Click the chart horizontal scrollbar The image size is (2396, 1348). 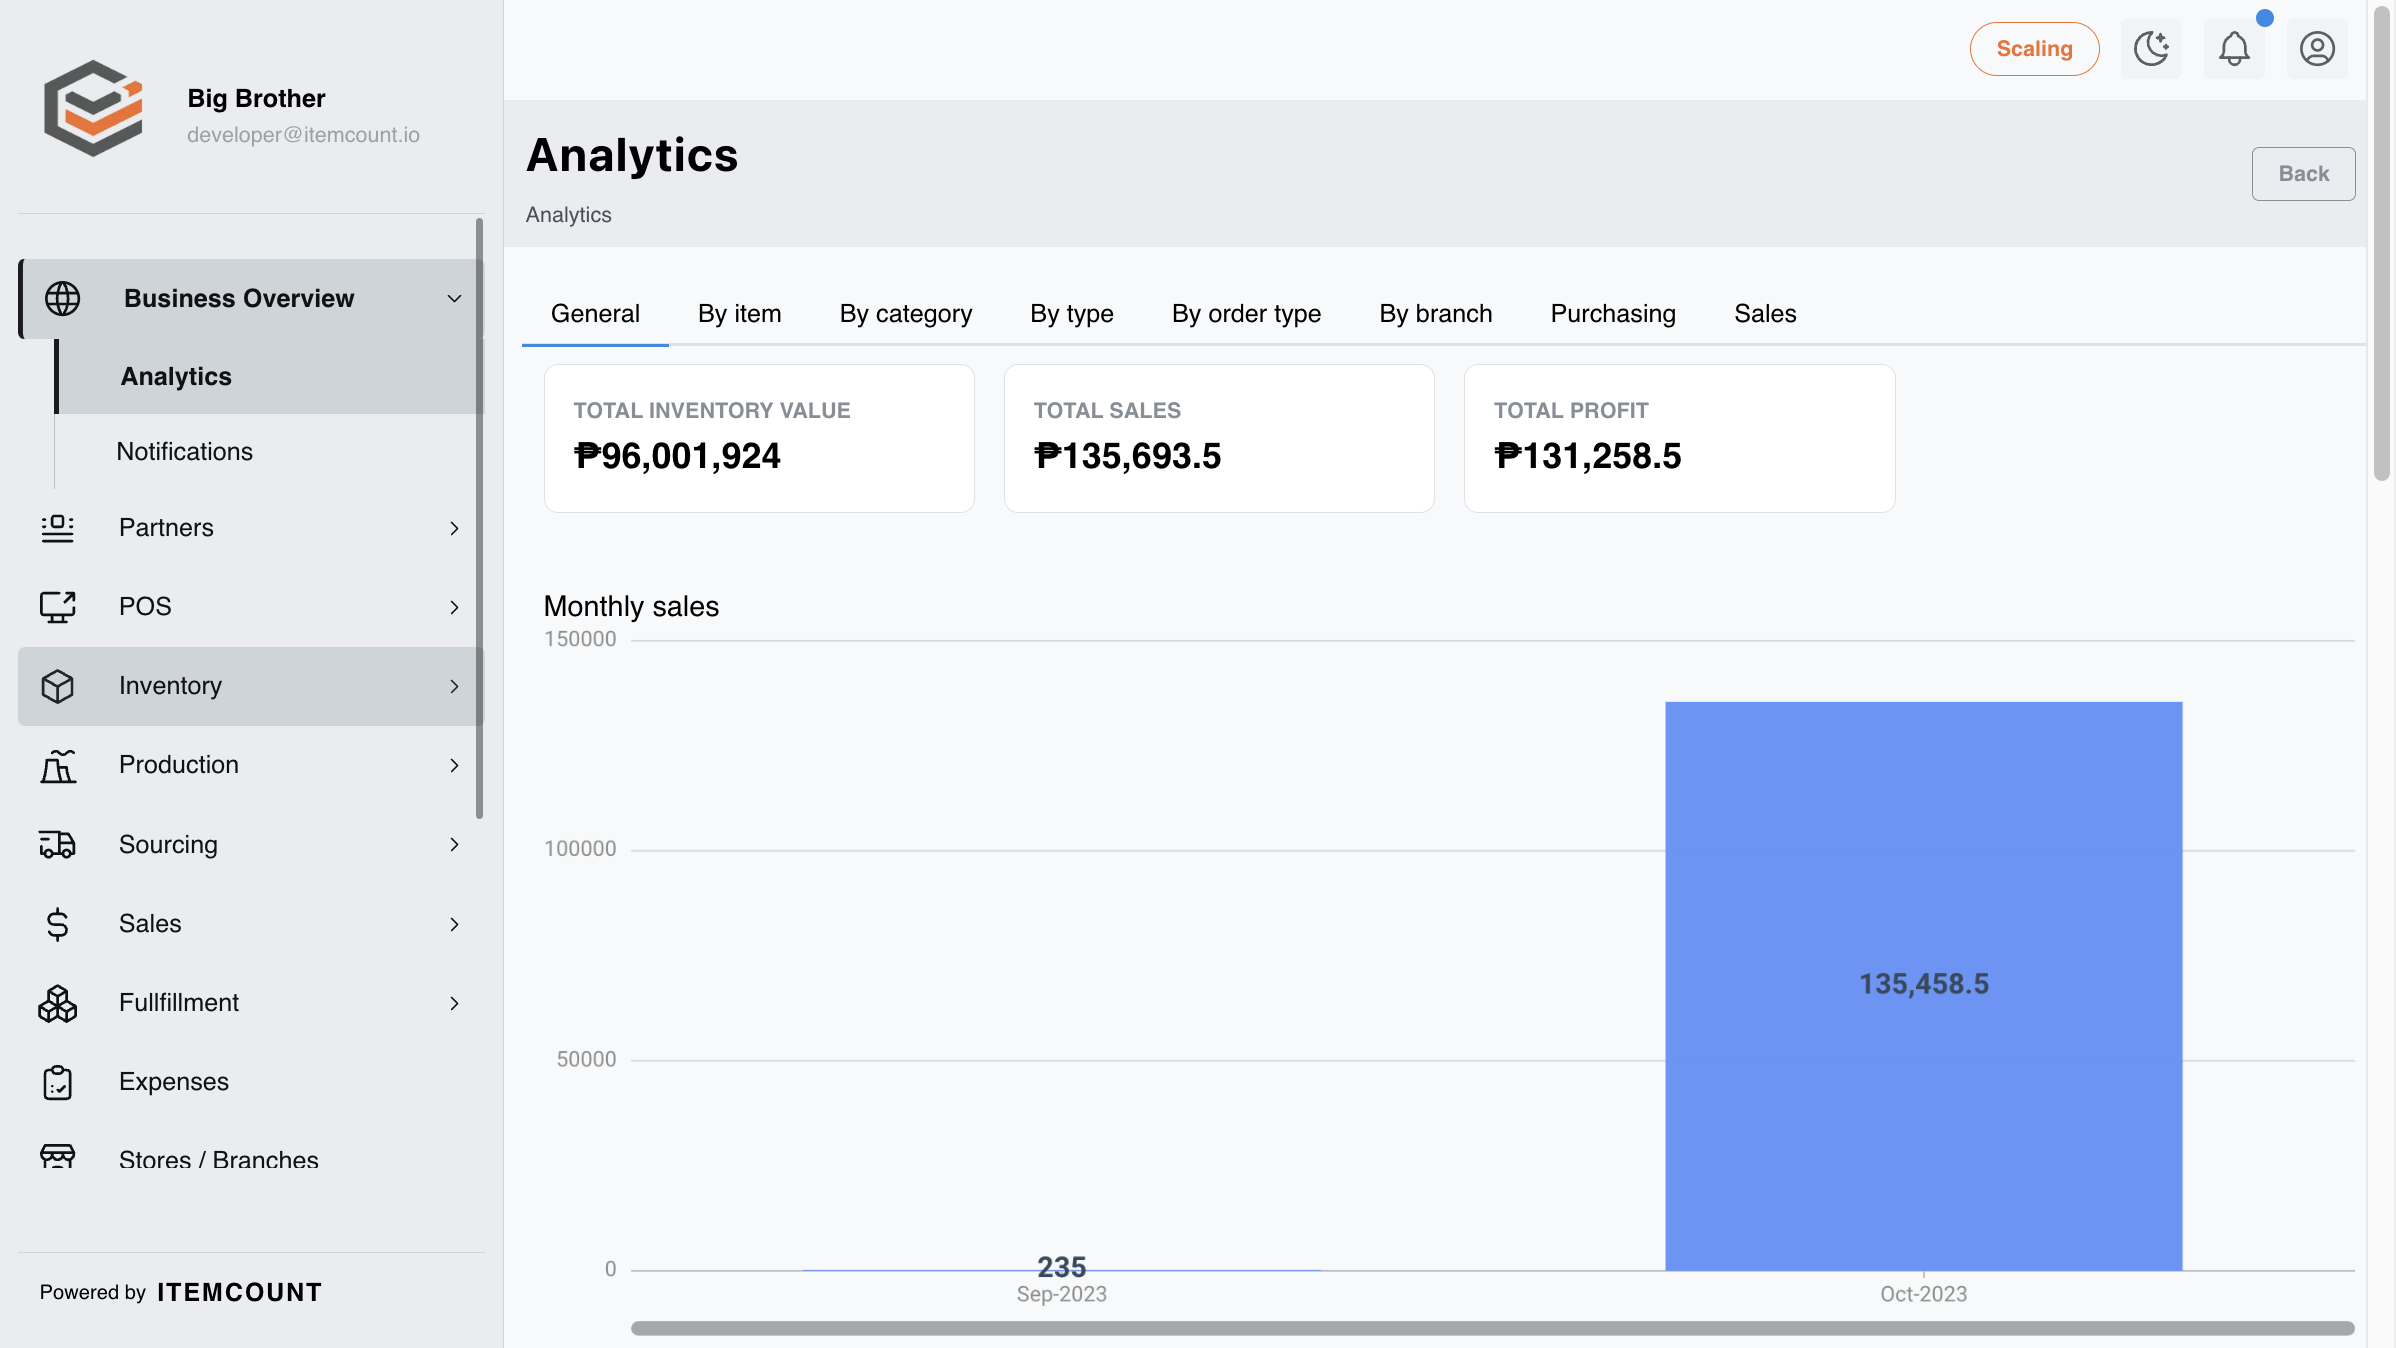point(1492,1328)
